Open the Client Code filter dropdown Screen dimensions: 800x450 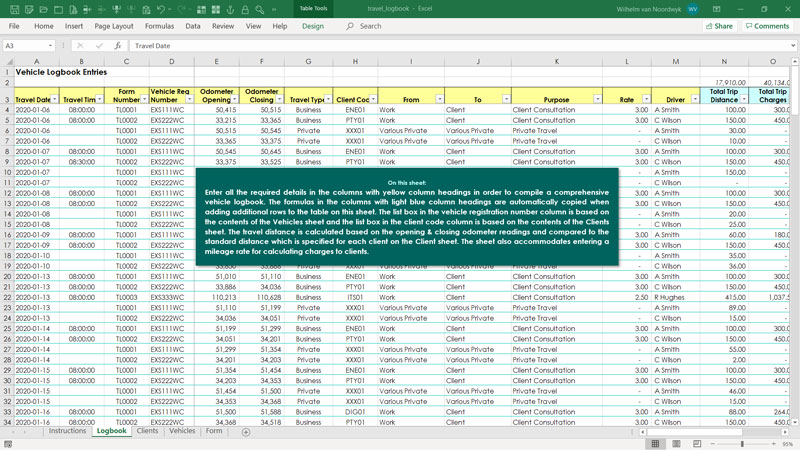coord(373,99)
